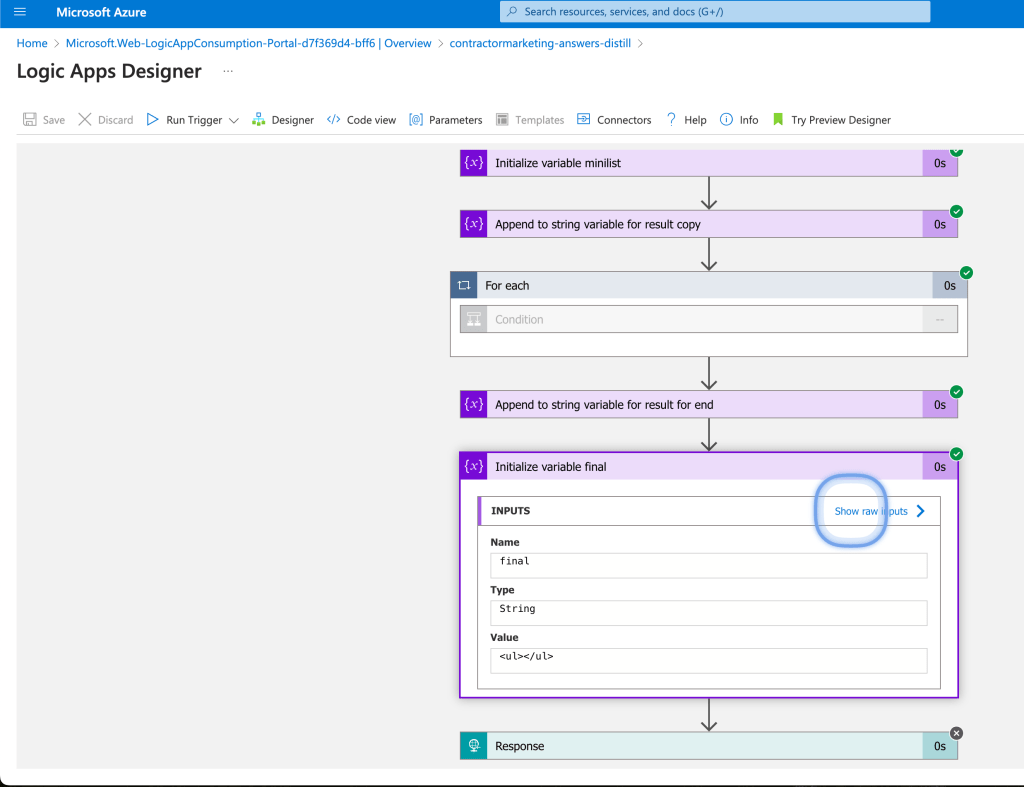Screen dimensions: 1024x787
Task: Click the 0s duration on Response step
Action: click(940, 747)
